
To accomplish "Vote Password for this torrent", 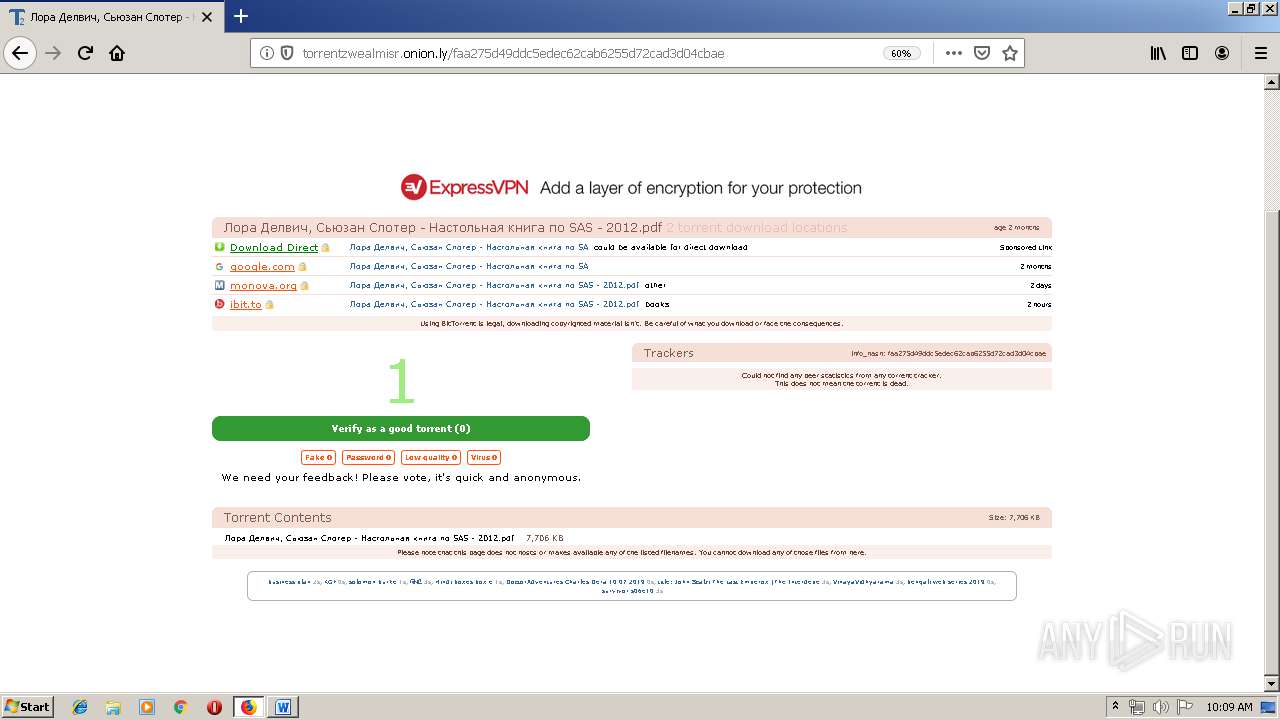I will (368, 457).
